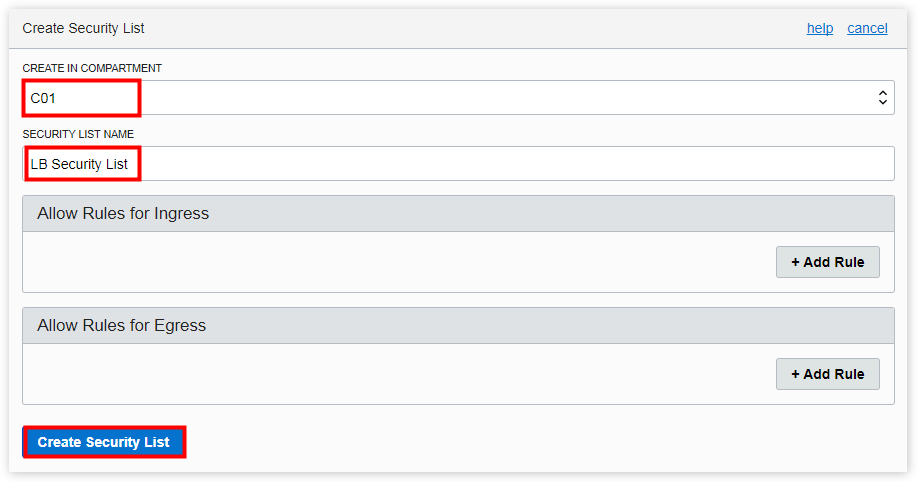Click the Allow Rules for Ingress header
This screenshot has height=482, width=918.
(123, 213)
